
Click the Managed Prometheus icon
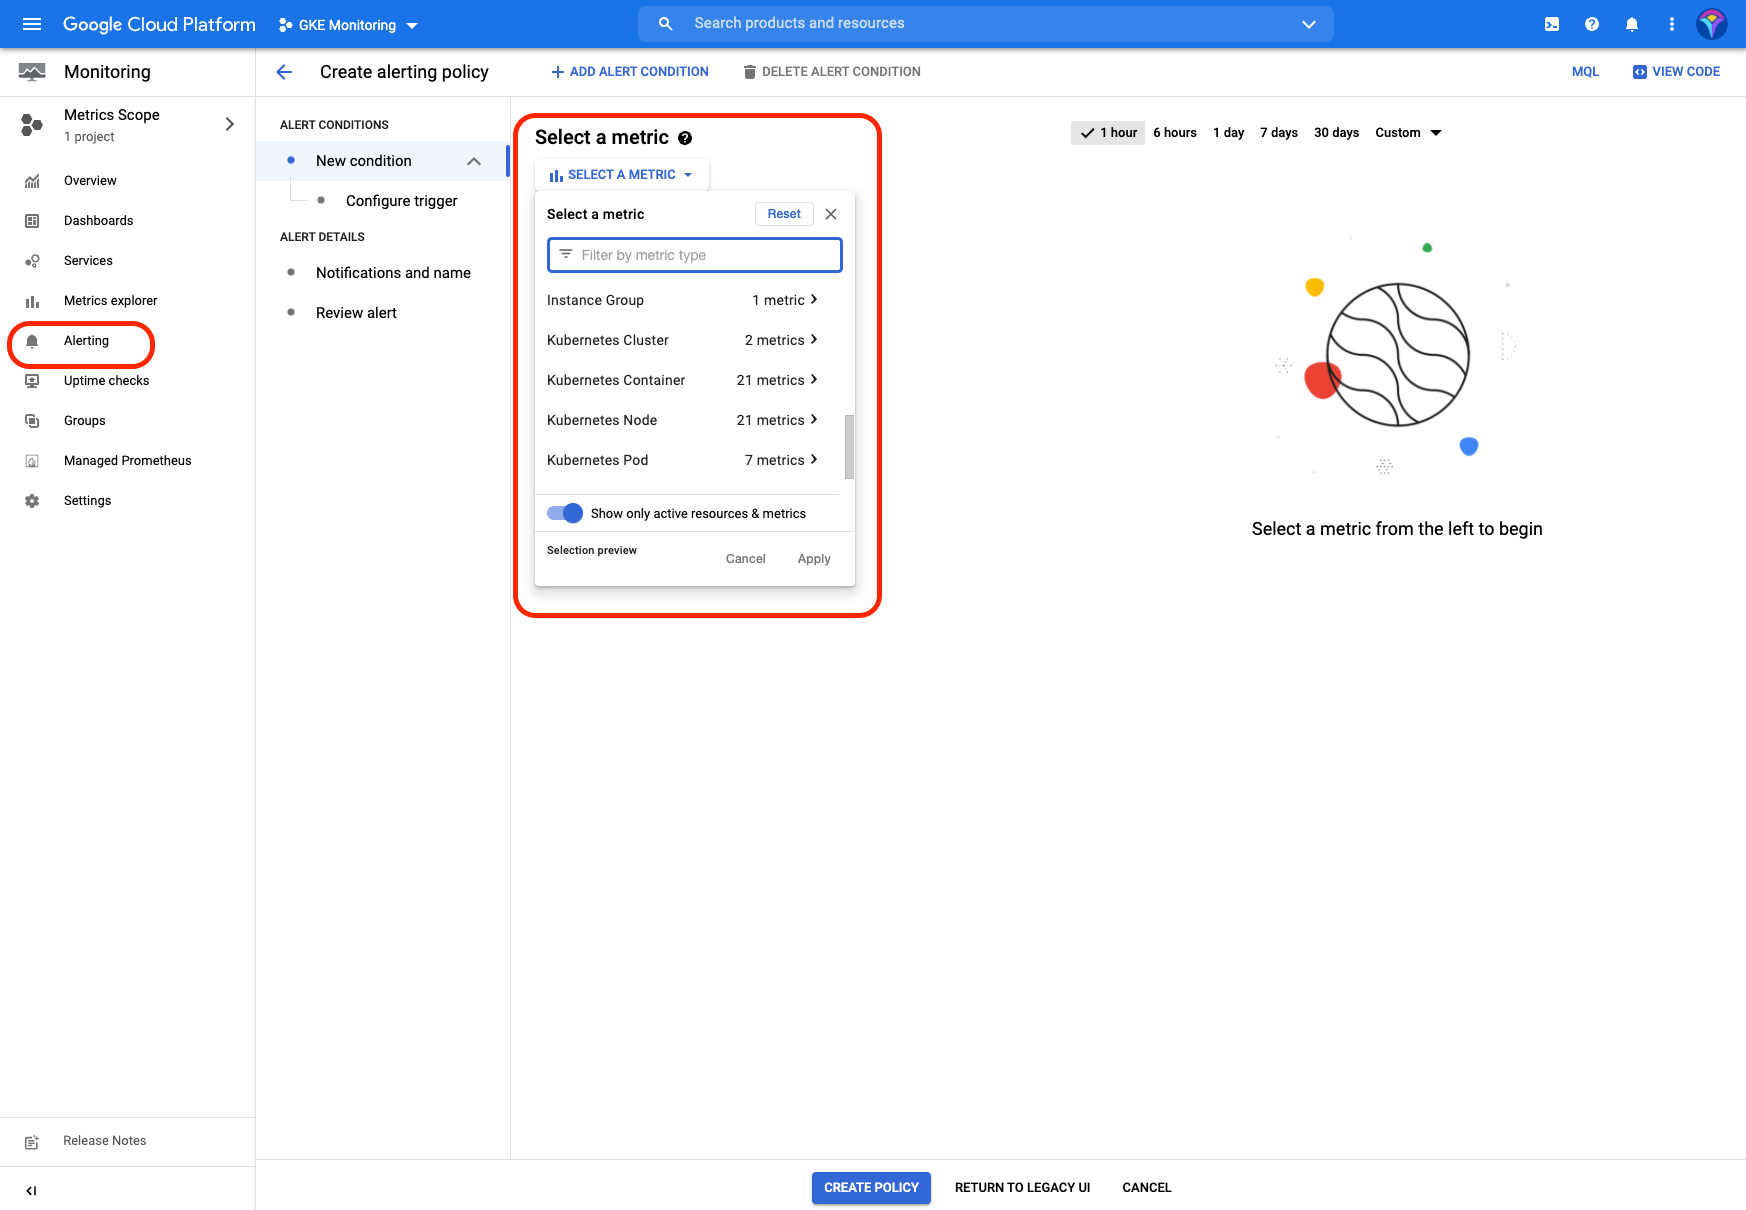32,461
